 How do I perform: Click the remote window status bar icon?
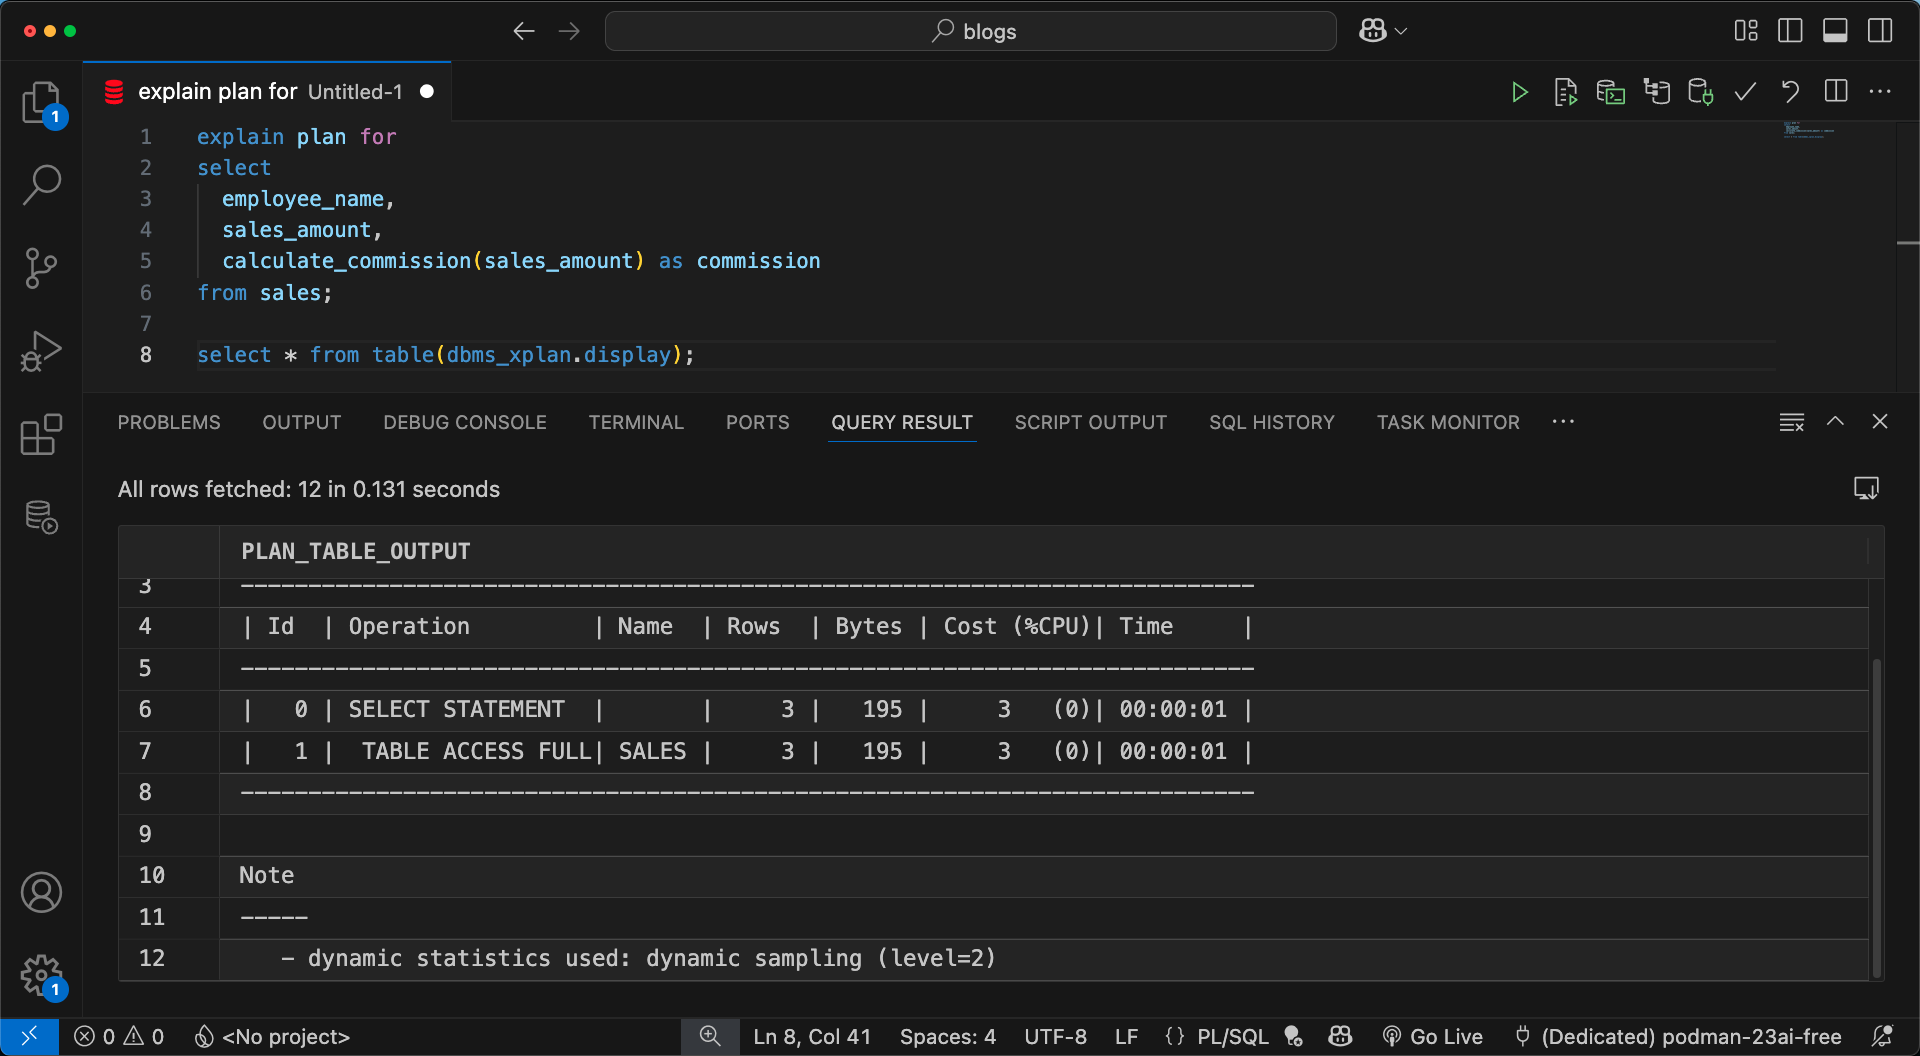29,1036
